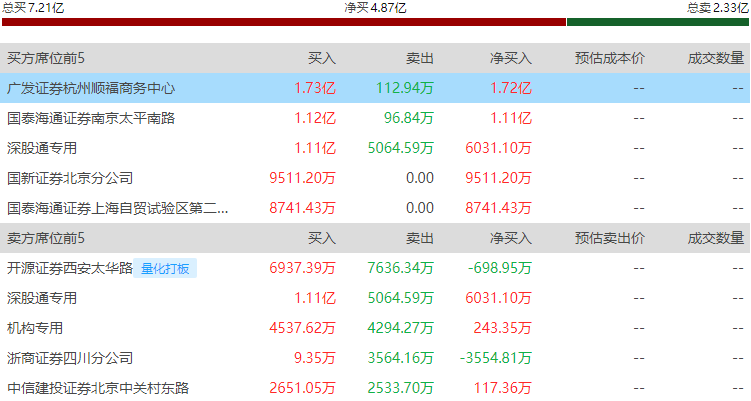Click 国泰海通证券上海自贸试验区第二... row name
Image resolution: width=751 pixels, height=401 pixels.
coord(117,208)
